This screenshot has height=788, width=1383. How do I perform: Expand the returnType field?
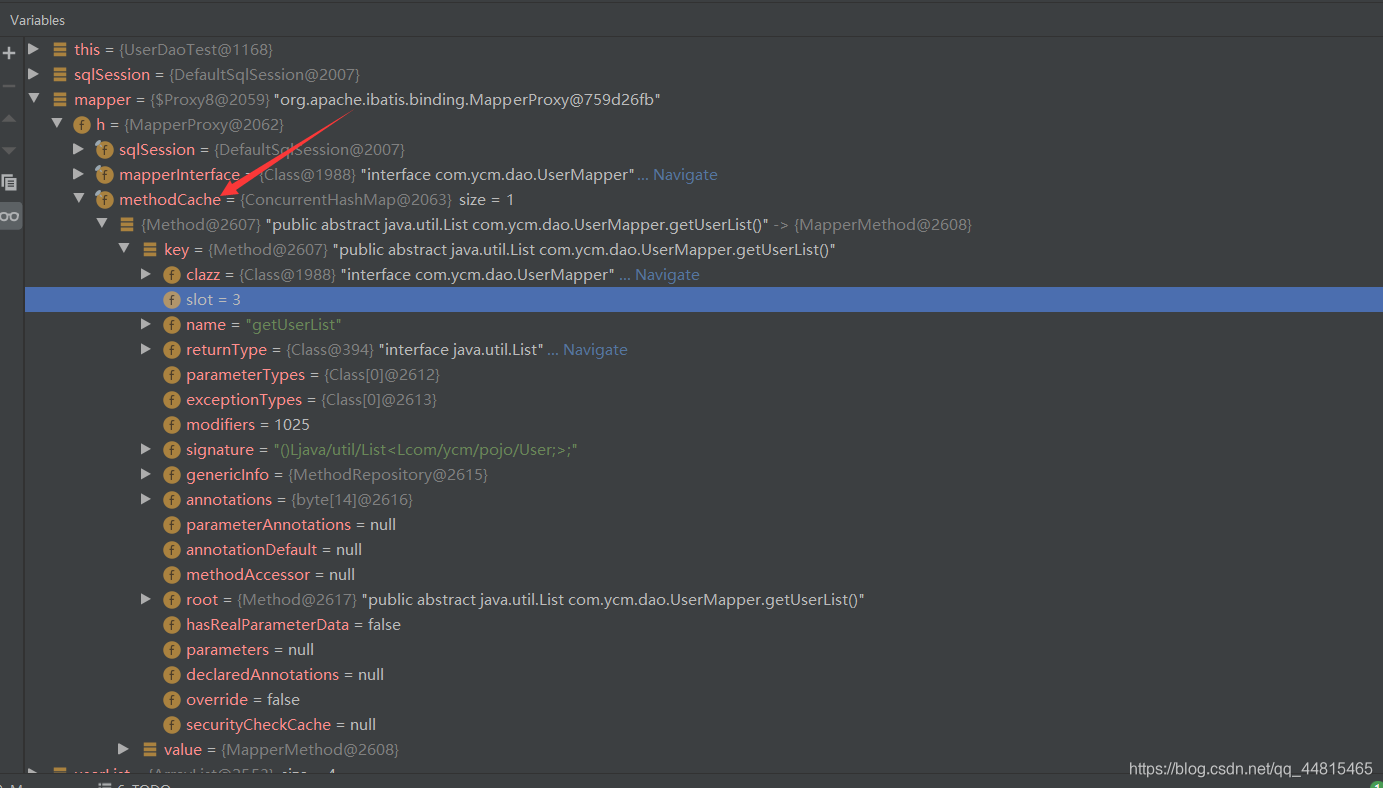coord(146,349)
